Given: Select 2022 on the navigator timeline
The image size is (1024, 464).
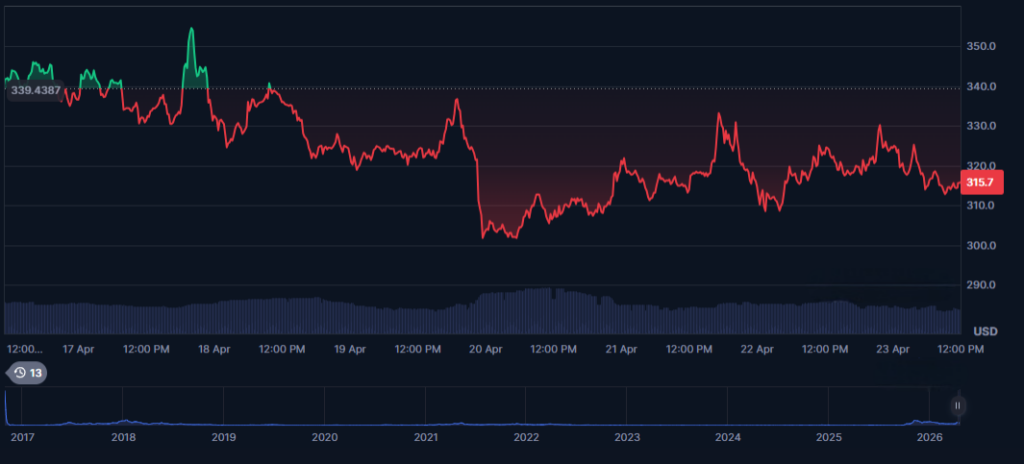Looking at the screenshot, I should (x=526, y=438).
